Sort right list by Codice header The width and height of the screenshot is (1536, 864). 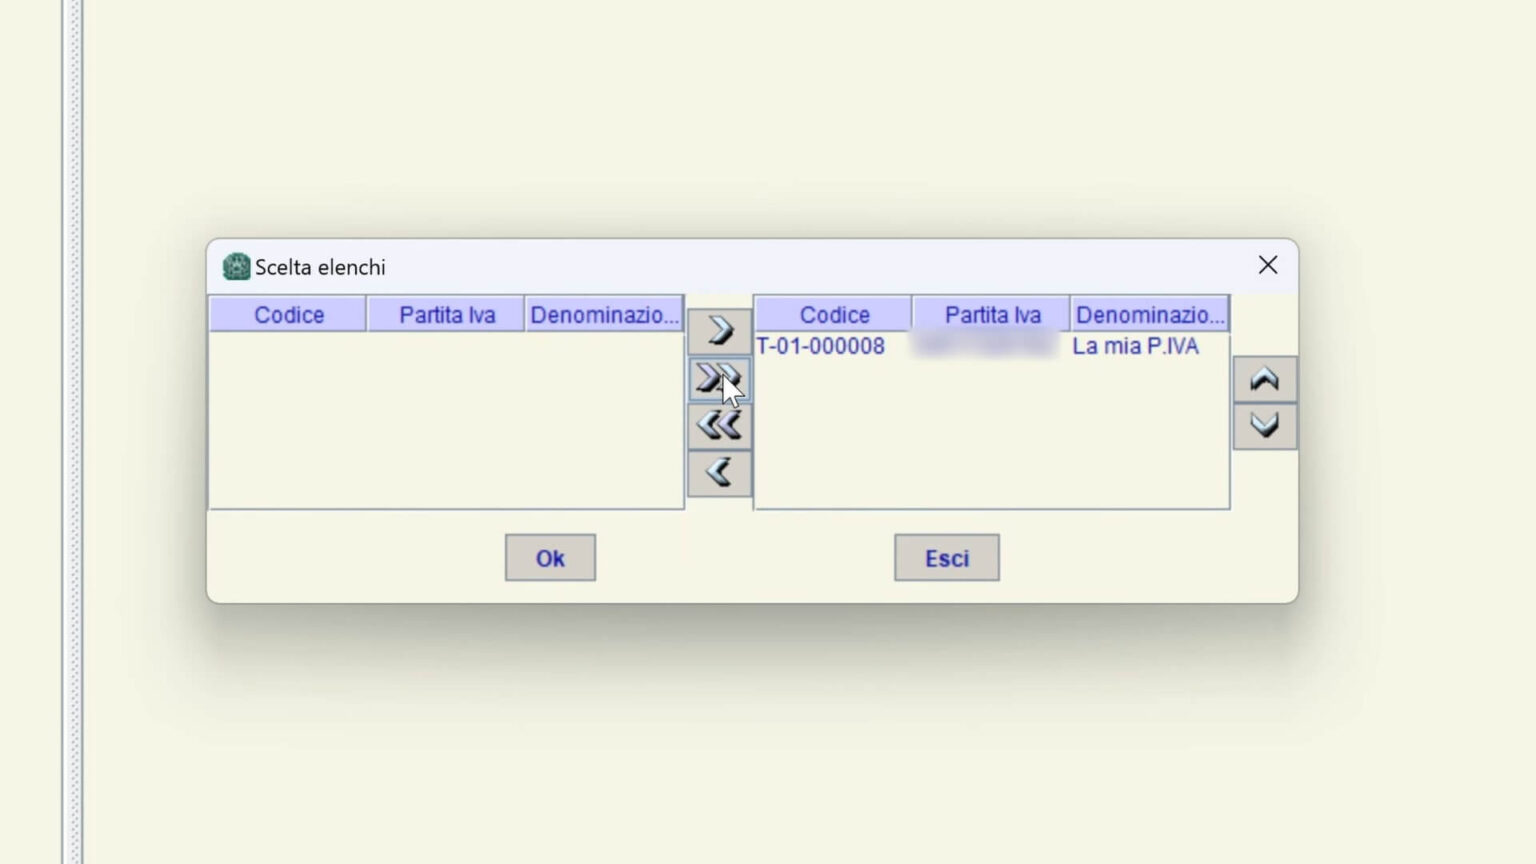click(x=834, y=315)
